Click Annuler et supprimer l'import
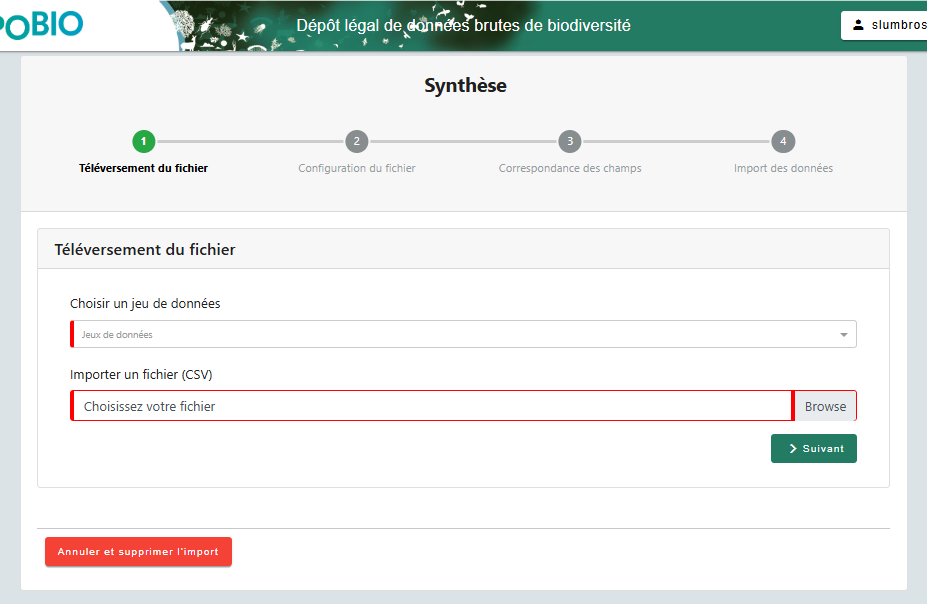Image resolution: width=927 pixels, height=604 pixels. click(x=138, y=551)
